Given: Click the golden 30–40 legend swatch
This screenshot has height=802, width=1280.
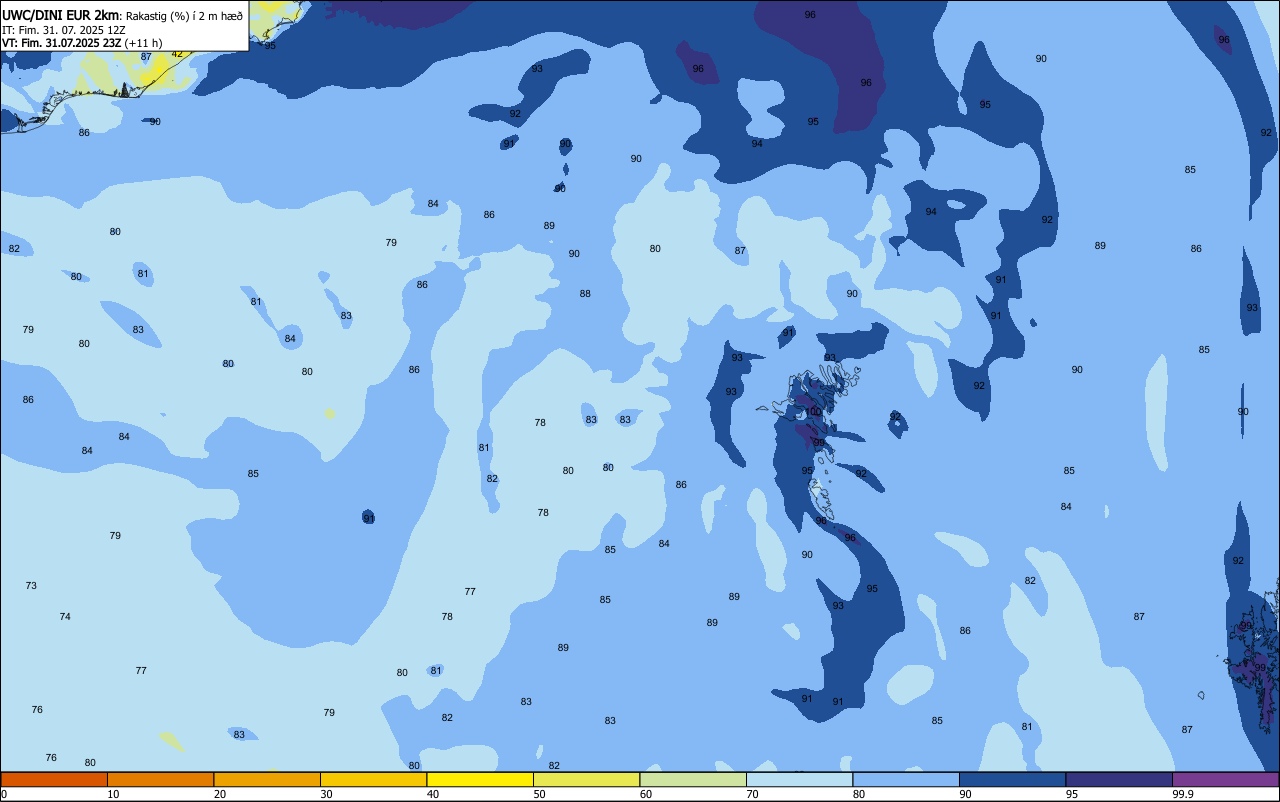Looking at the screenshot, I should [373, 779].
